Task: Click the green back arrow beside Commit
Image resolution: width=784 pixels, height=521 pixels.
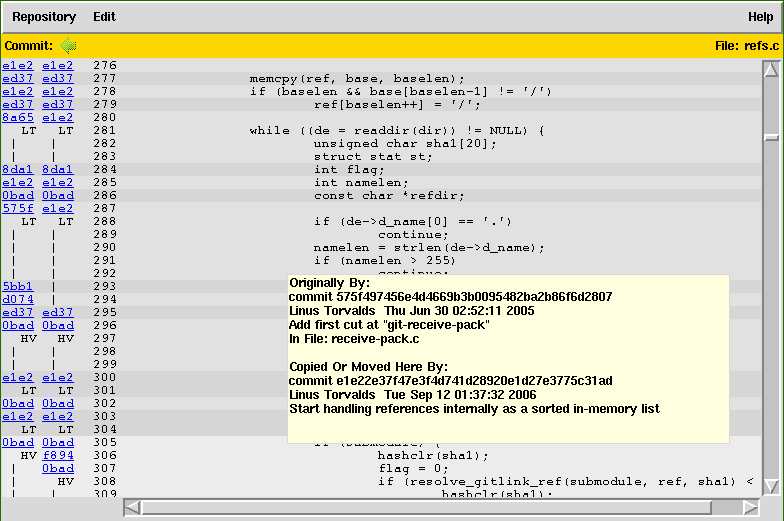Action: tap(68, 46)
